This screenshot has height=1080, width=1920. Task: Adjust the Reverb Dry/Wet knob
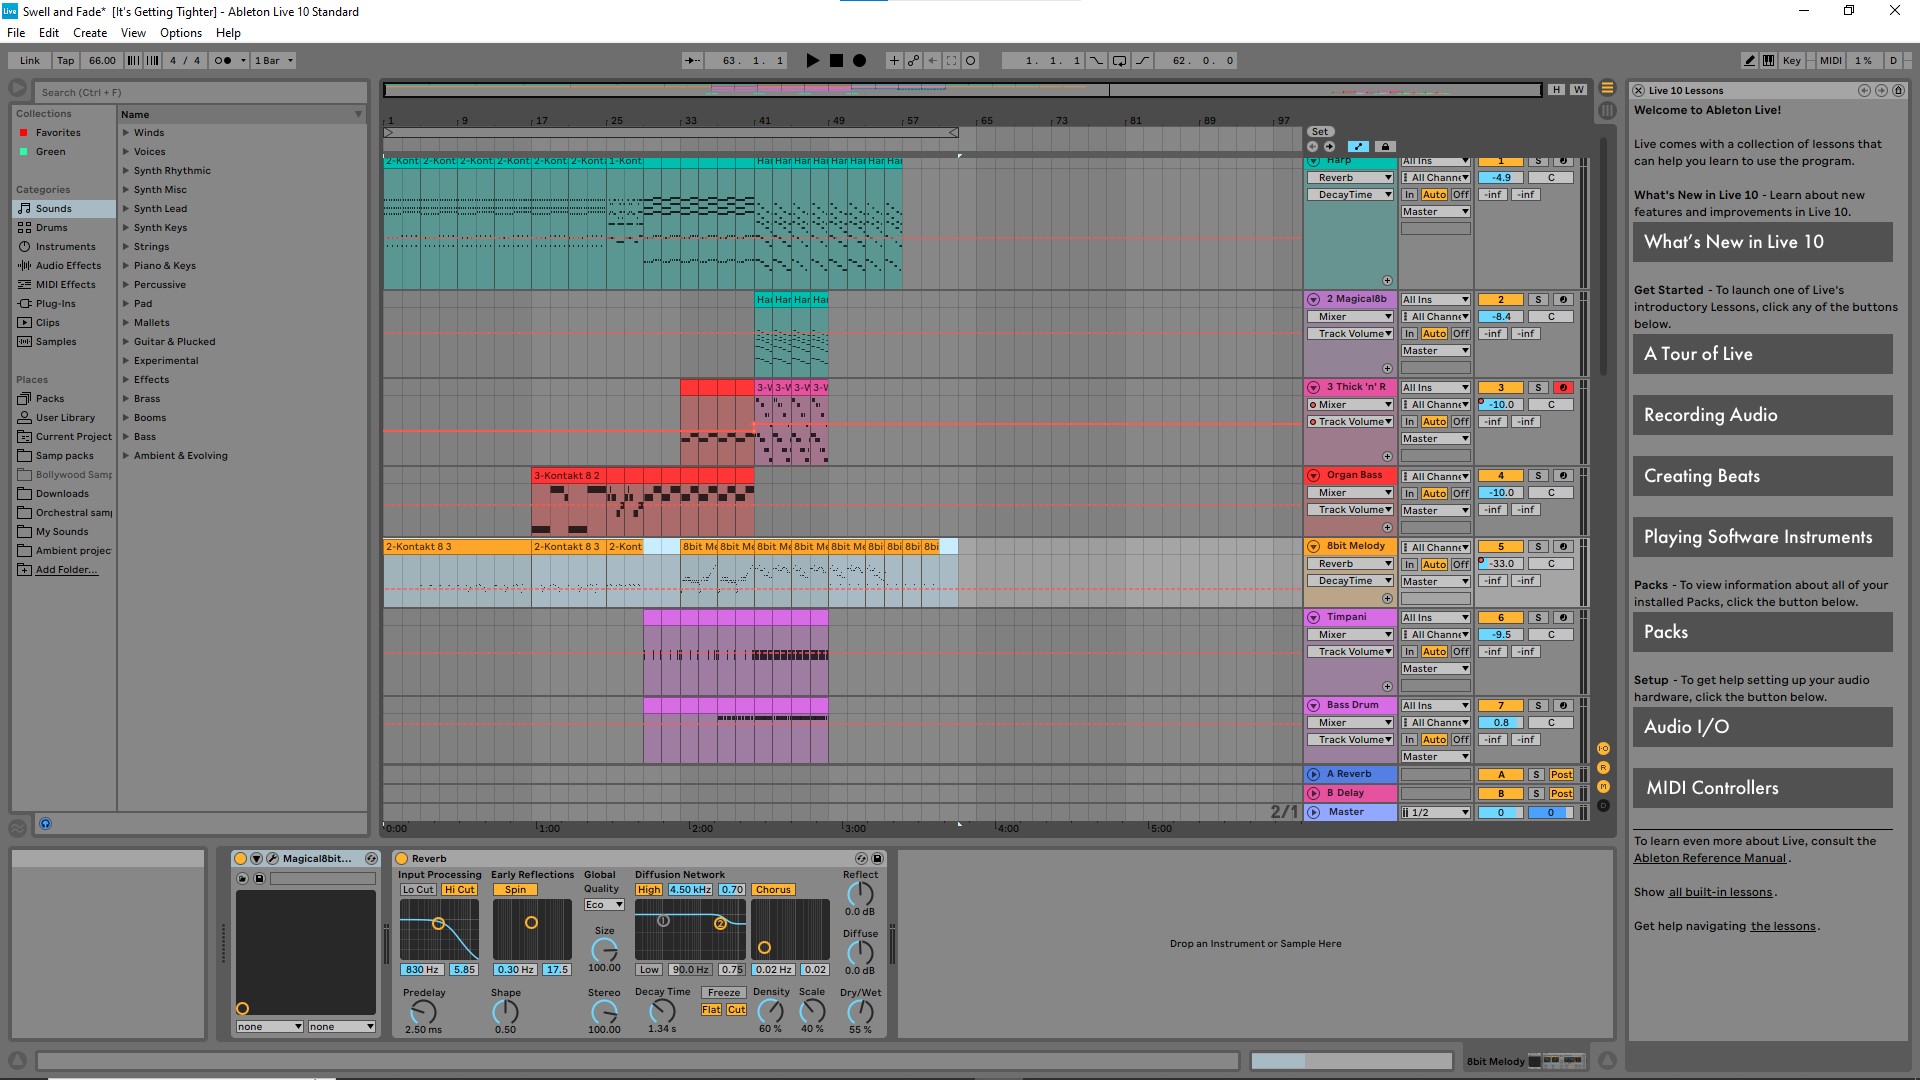[x=860, y=1012]
